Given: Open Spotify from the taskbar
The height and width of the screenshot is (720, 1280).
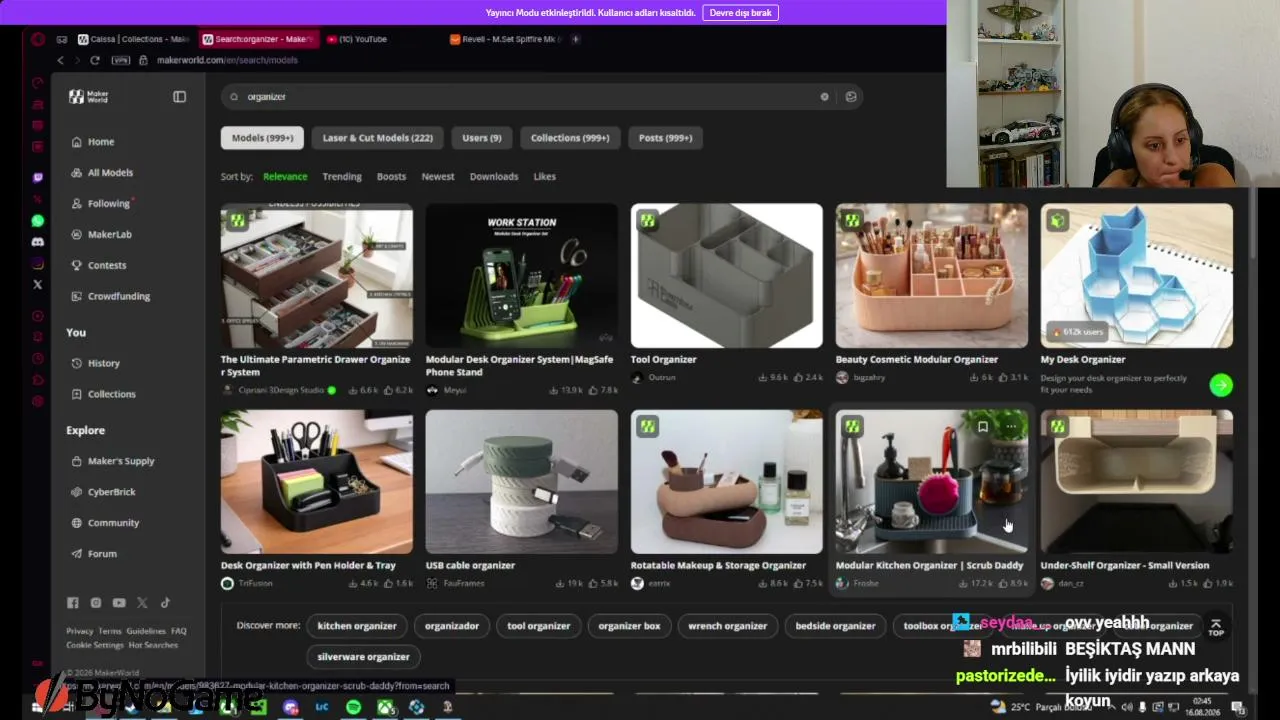Looking at the screenshot, I should 353,708.
